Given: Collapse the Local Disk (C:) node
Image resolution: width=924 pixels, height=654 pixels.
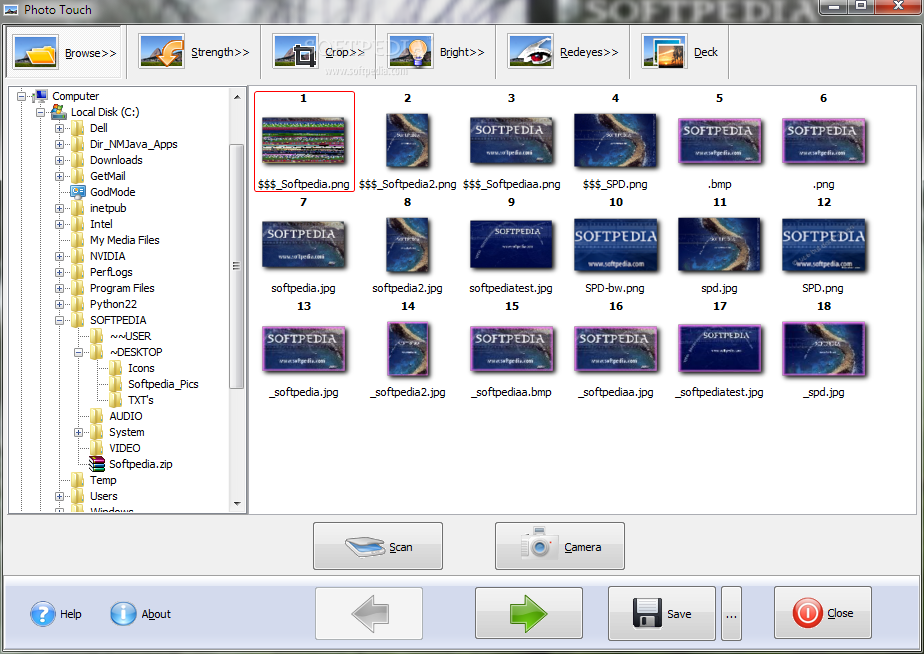Looking at the screenshot, I should 40,112.
